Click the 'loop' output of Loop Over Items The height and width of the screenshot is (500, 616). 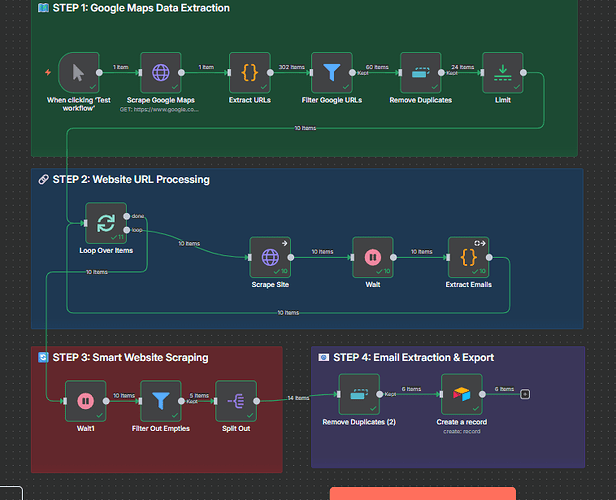pyautogui.click(x=126, y=230)
